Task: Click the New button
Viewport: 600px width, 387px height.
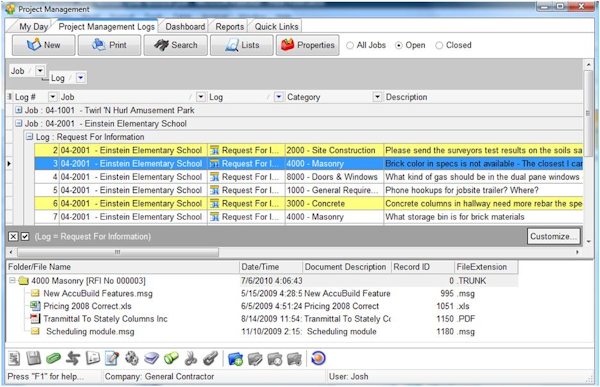Action: (44, 45)
